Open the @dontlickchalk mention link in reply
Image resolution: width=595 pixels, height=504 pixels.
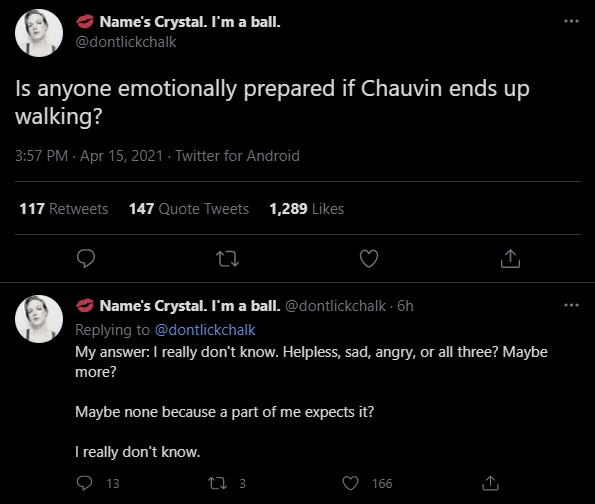coord(205,330)
